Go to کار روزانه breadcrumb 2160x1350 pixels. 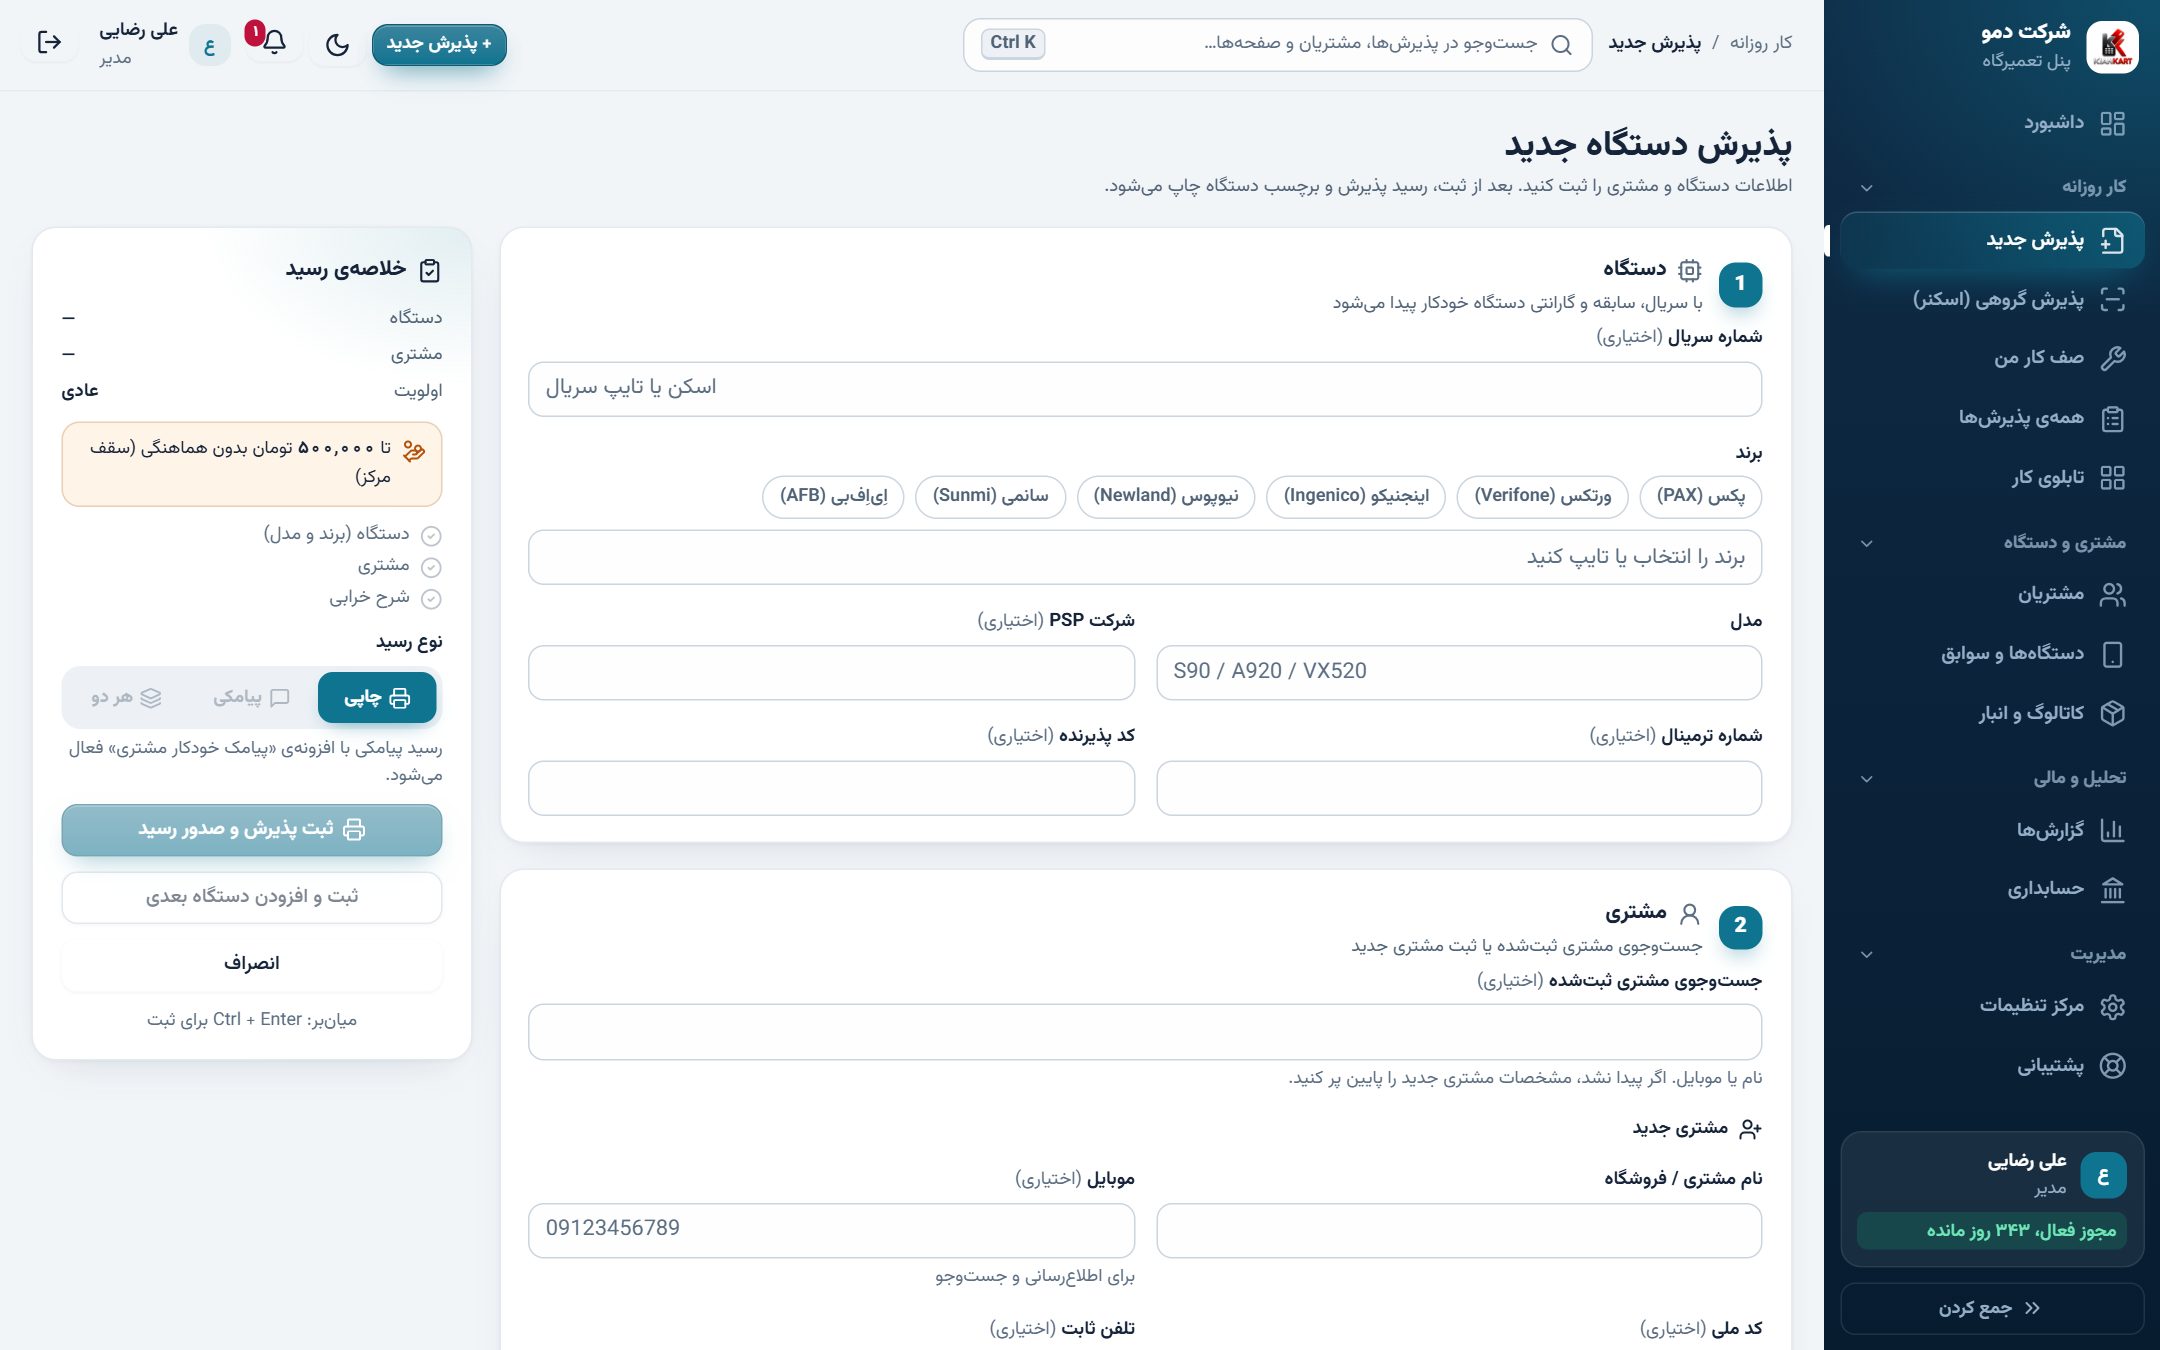(1761, 43)
